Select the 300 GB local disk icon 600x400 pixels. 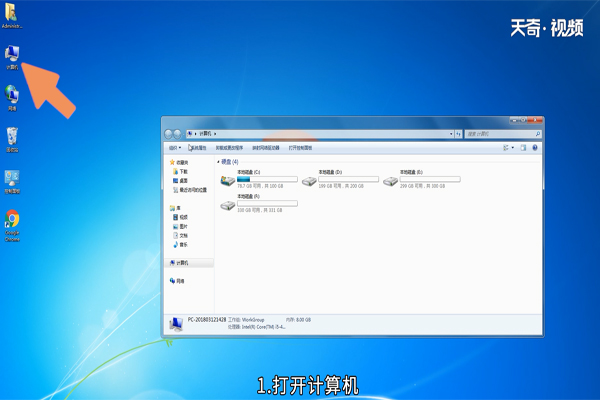point(391,180)
